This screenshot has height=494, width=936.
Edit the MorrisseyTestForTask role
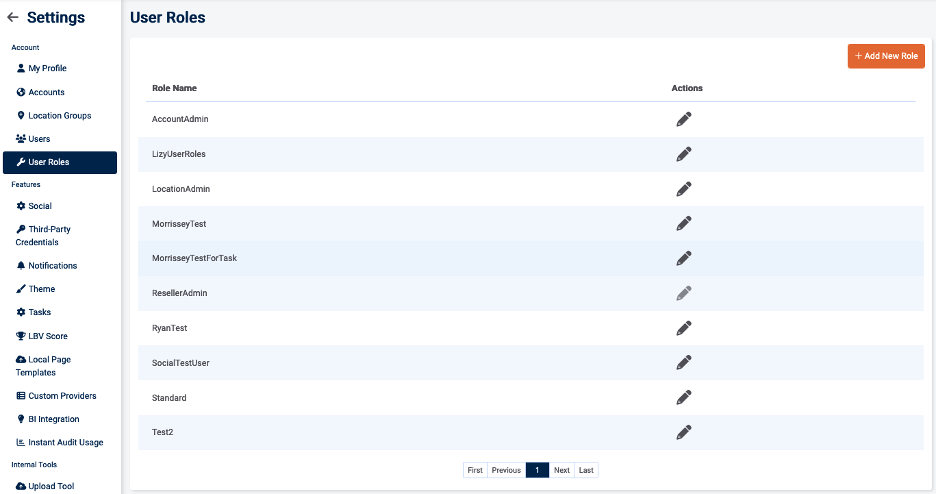point(683,258)
